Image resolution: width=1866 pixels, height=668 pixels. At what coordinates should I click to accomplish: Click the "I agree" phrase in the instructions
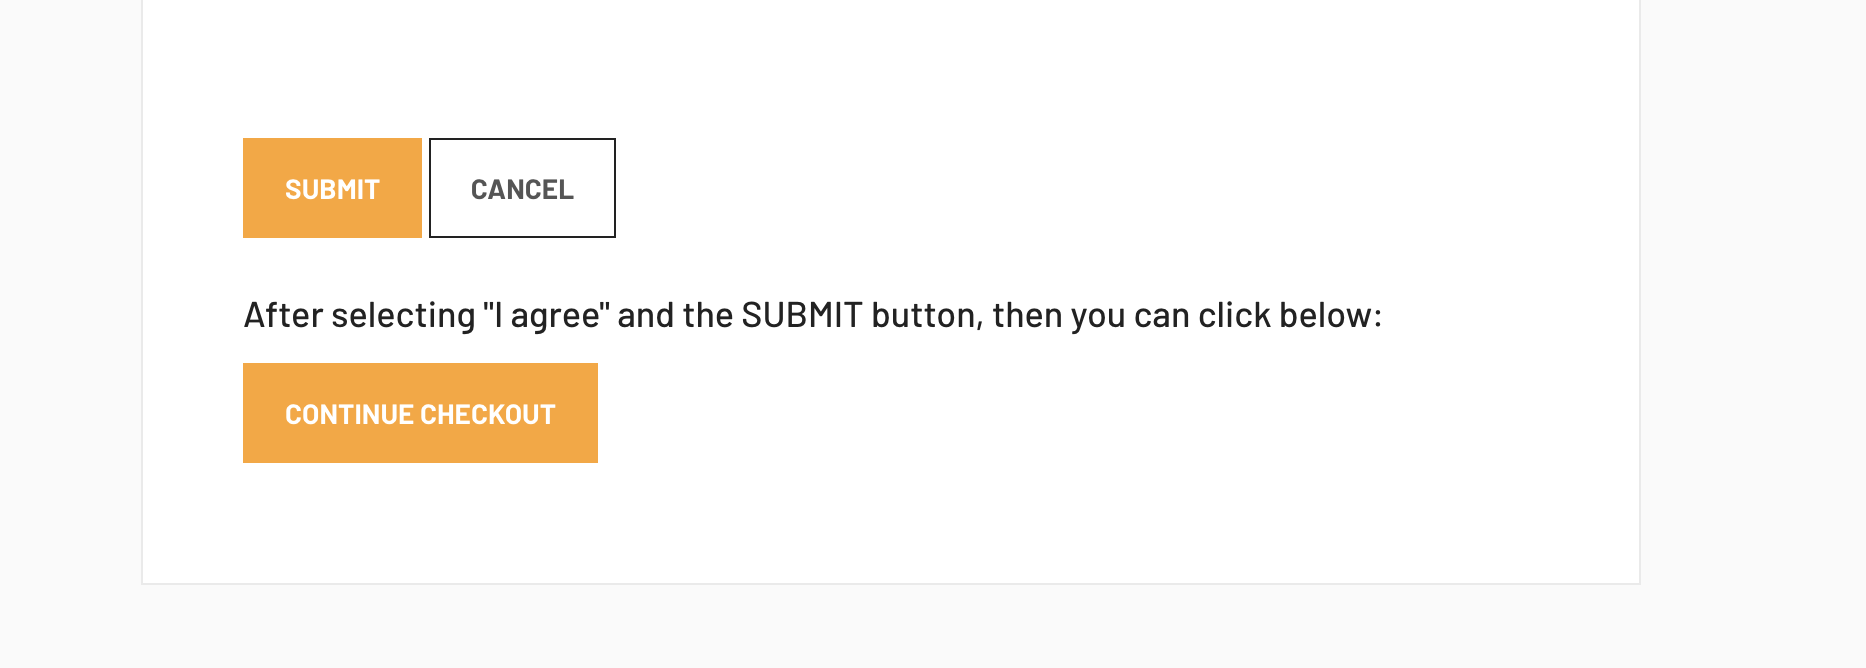click(546, 316)
